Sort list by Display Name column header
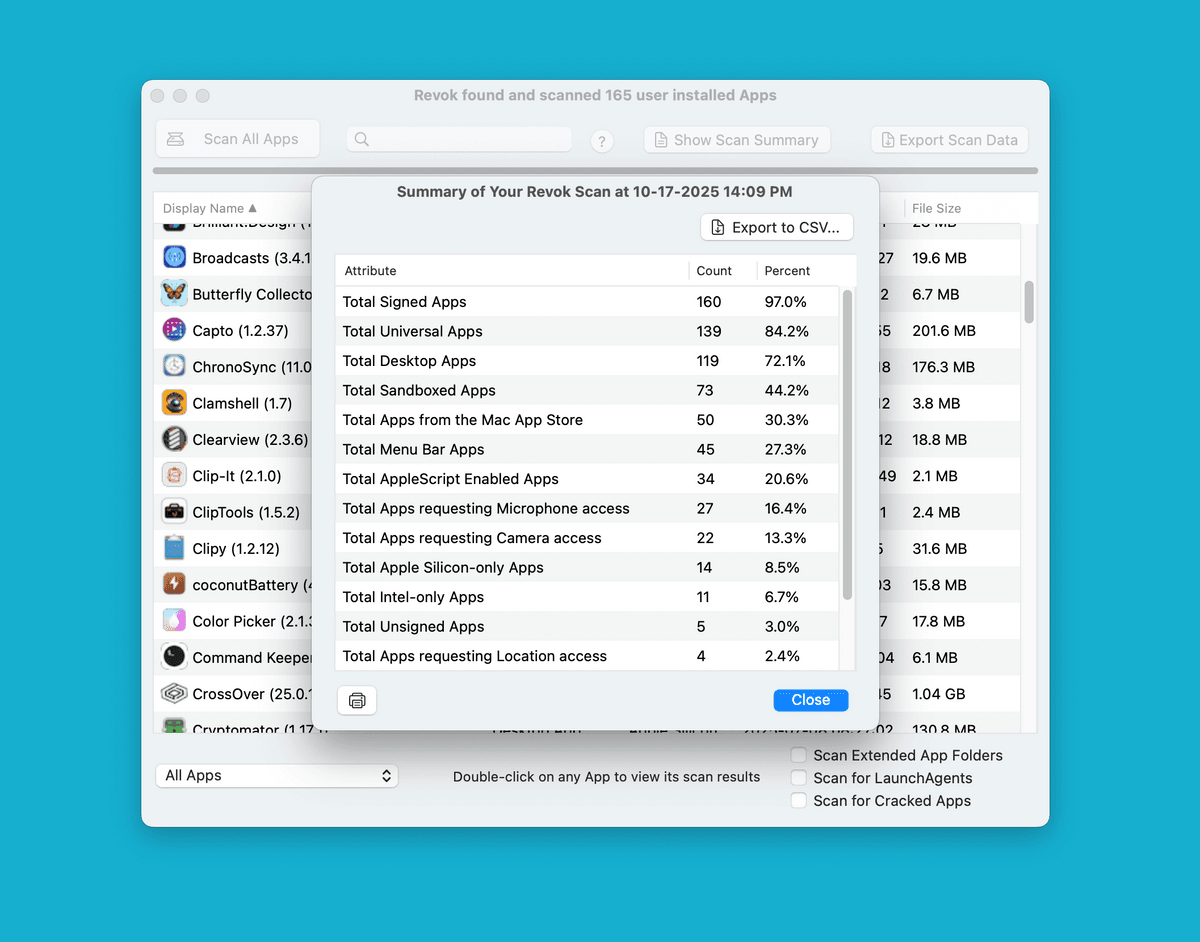 point(210,208)
